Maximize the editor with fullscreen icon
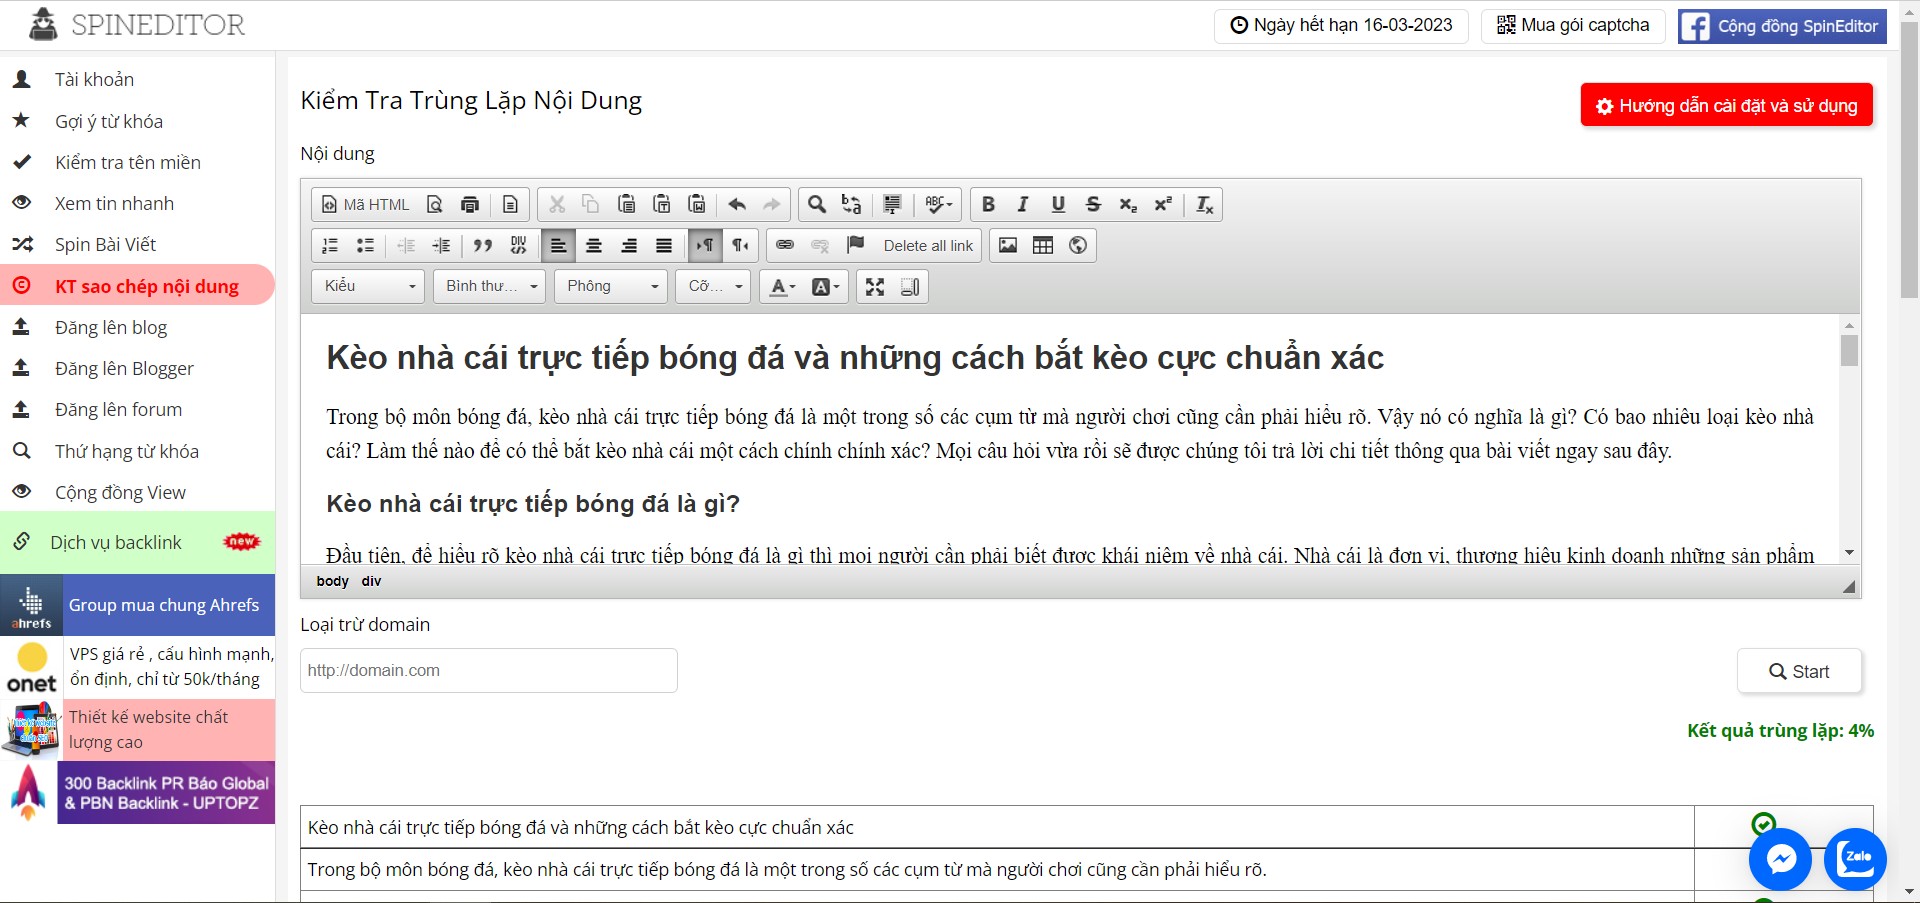 [875, 287]
